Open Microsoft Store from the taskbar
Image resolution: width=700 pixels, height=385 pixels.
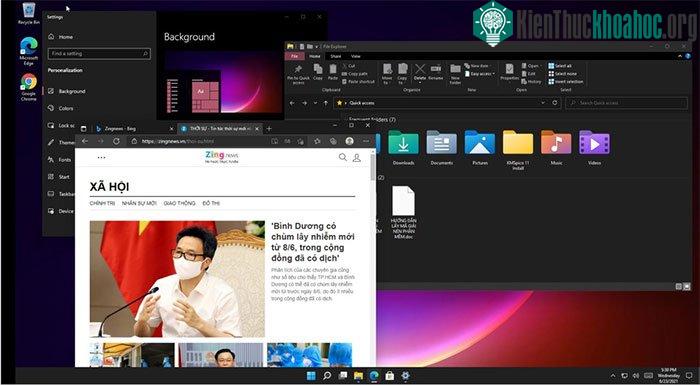click(389, 376)
